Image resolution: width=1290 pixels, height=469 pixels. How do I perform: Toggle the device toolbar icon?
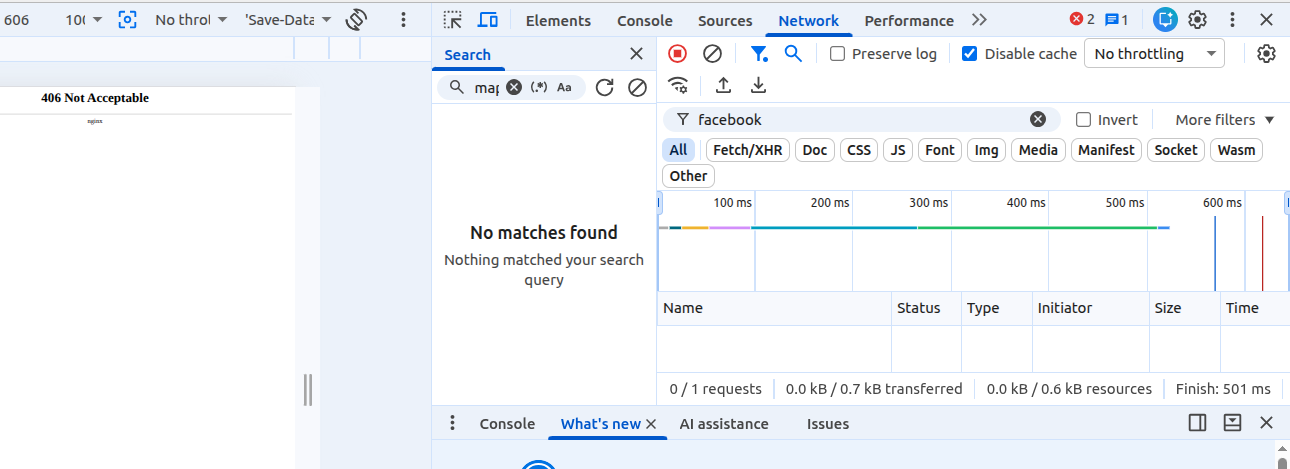pyautogui.click(x=488, y=20)
